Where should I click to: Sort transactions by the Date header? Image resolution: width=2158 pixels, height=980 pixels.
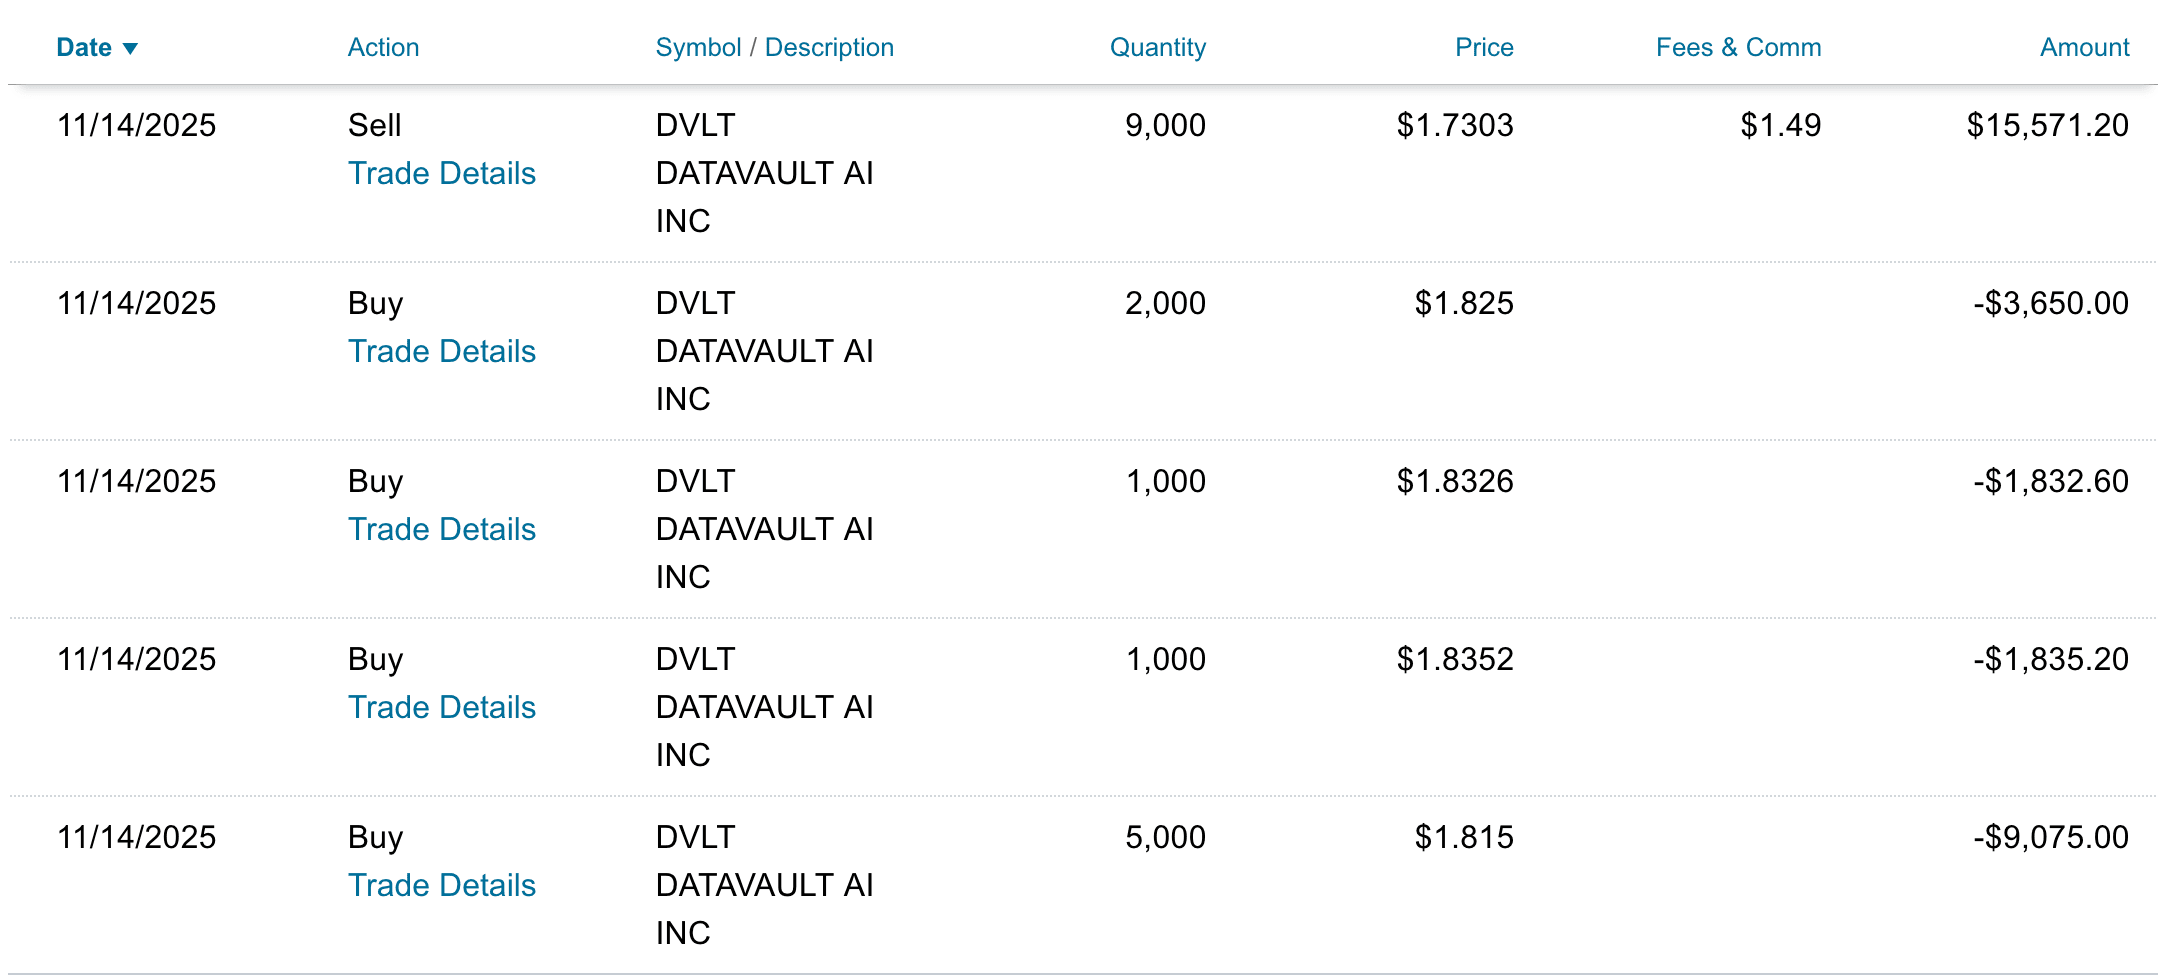point(84,48)
